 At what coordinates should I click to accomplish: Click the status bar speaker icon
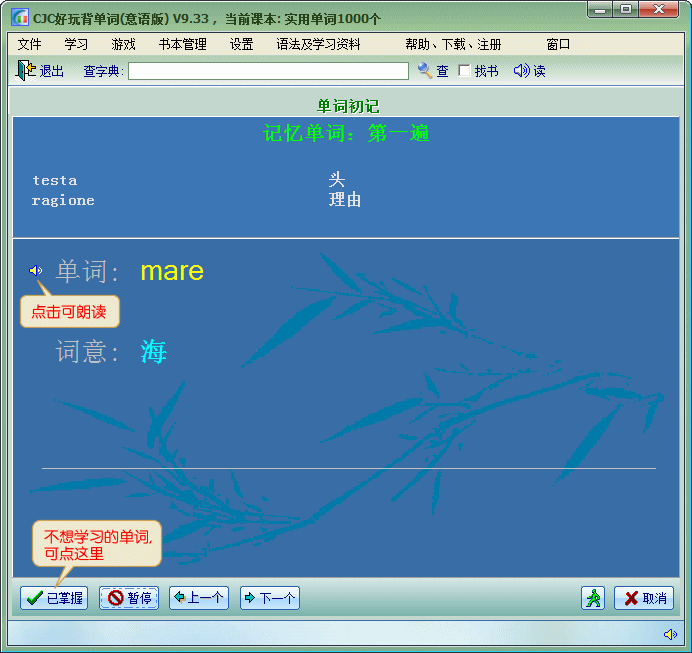pyautogui.click(x=670, y=634)
